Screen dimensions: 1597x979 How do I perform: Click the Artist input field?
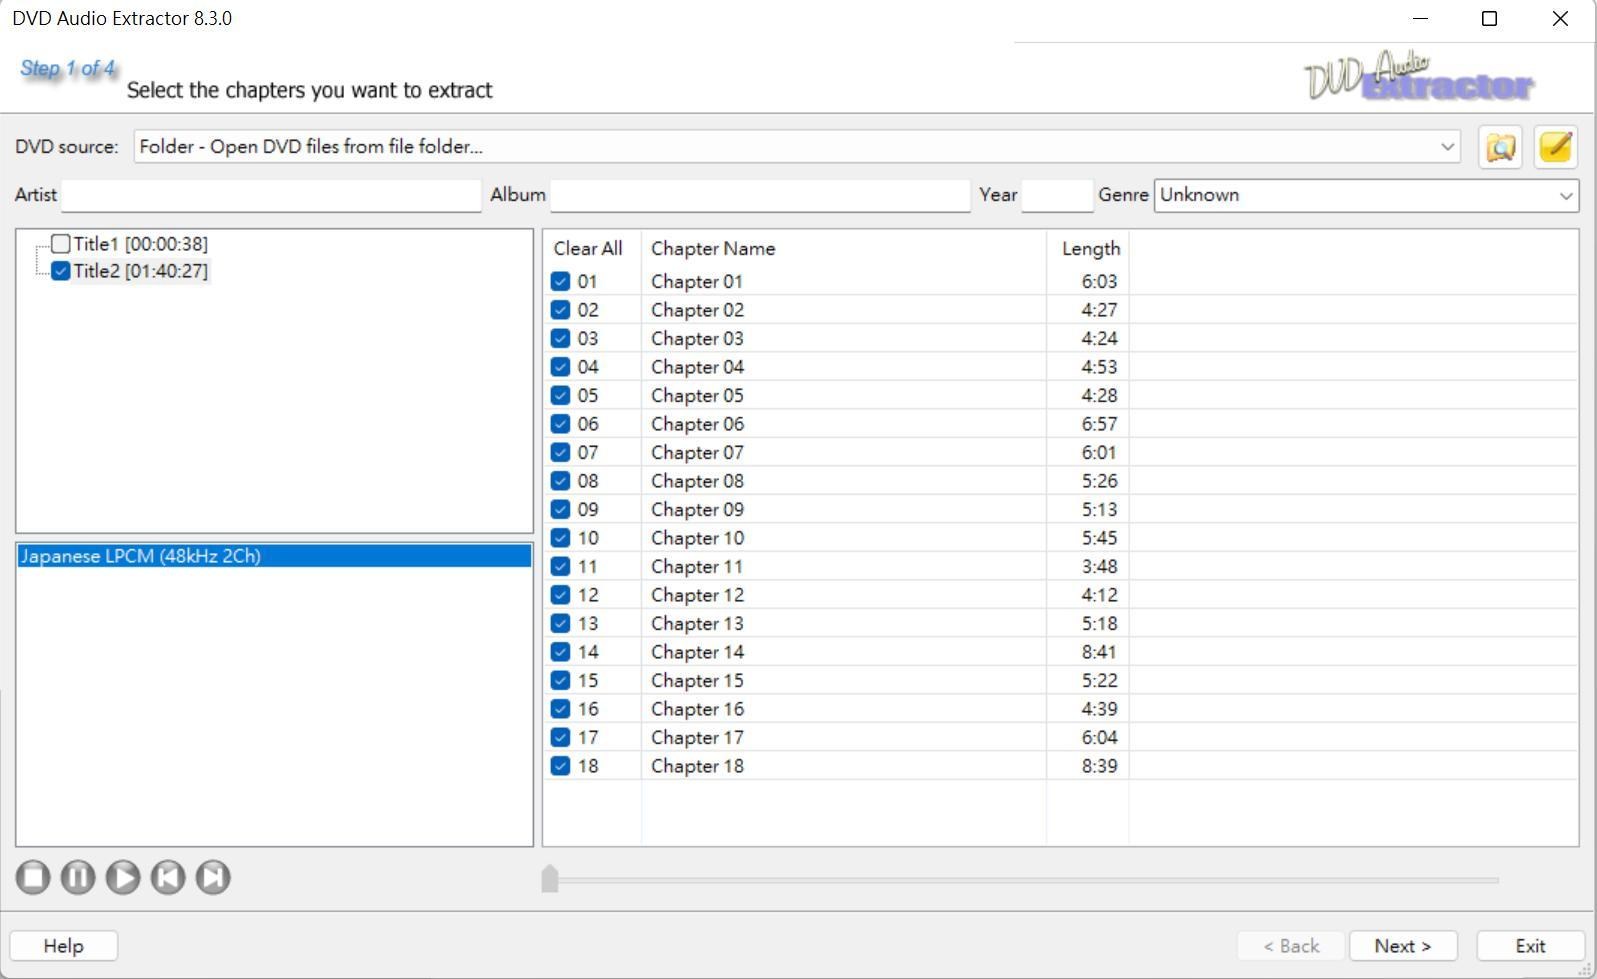pos(271,195)
